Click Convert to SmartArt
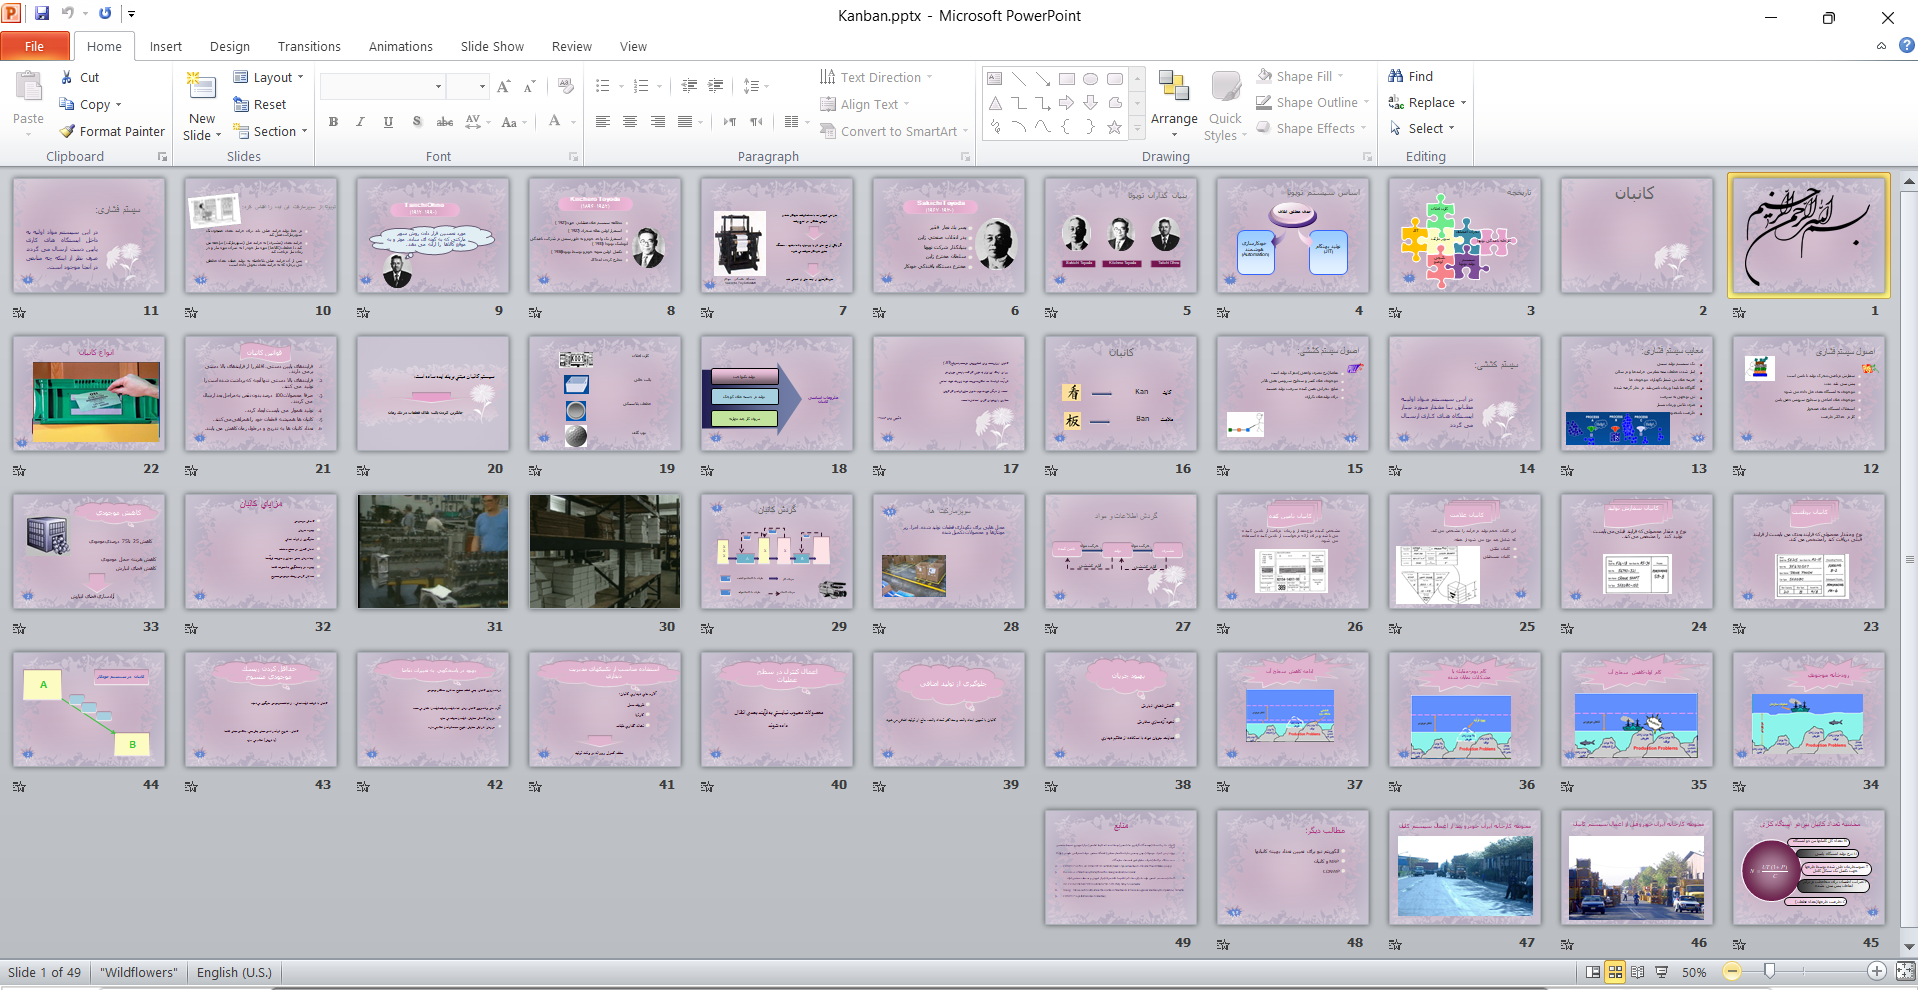Viewport: 1918px width, 990px height. pos(893,131)
